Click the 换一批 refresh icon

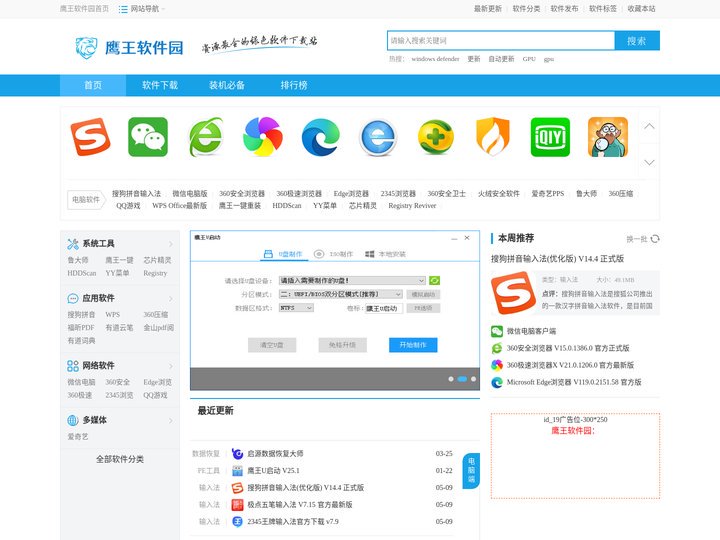click(655, 239)
